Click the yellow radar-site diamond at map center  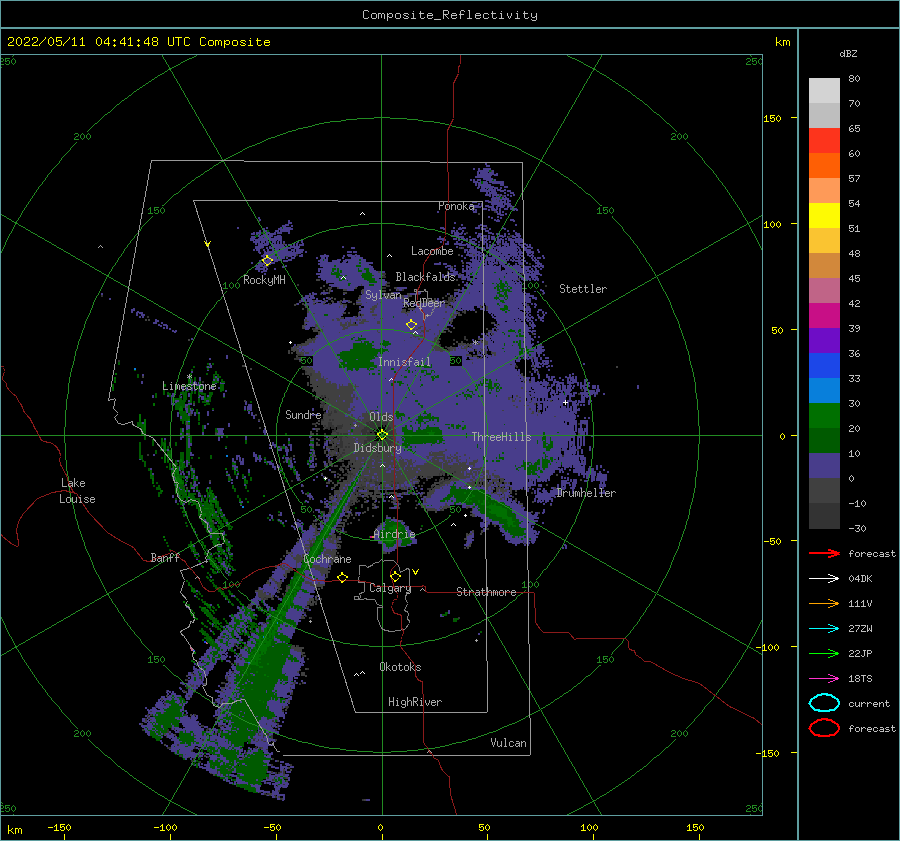(x=382, y=435)
